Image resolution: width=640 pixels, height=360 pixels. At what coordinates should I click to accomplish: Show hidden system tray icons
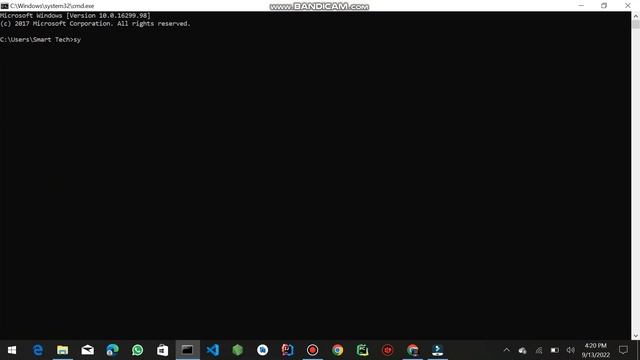[x=507, y=350]
